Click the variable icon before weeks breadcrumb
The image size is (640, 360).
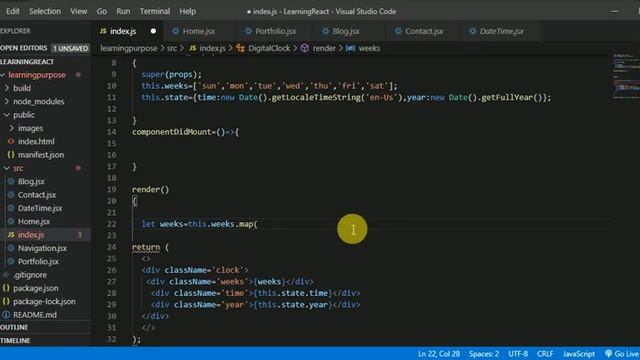pos(350,48)
